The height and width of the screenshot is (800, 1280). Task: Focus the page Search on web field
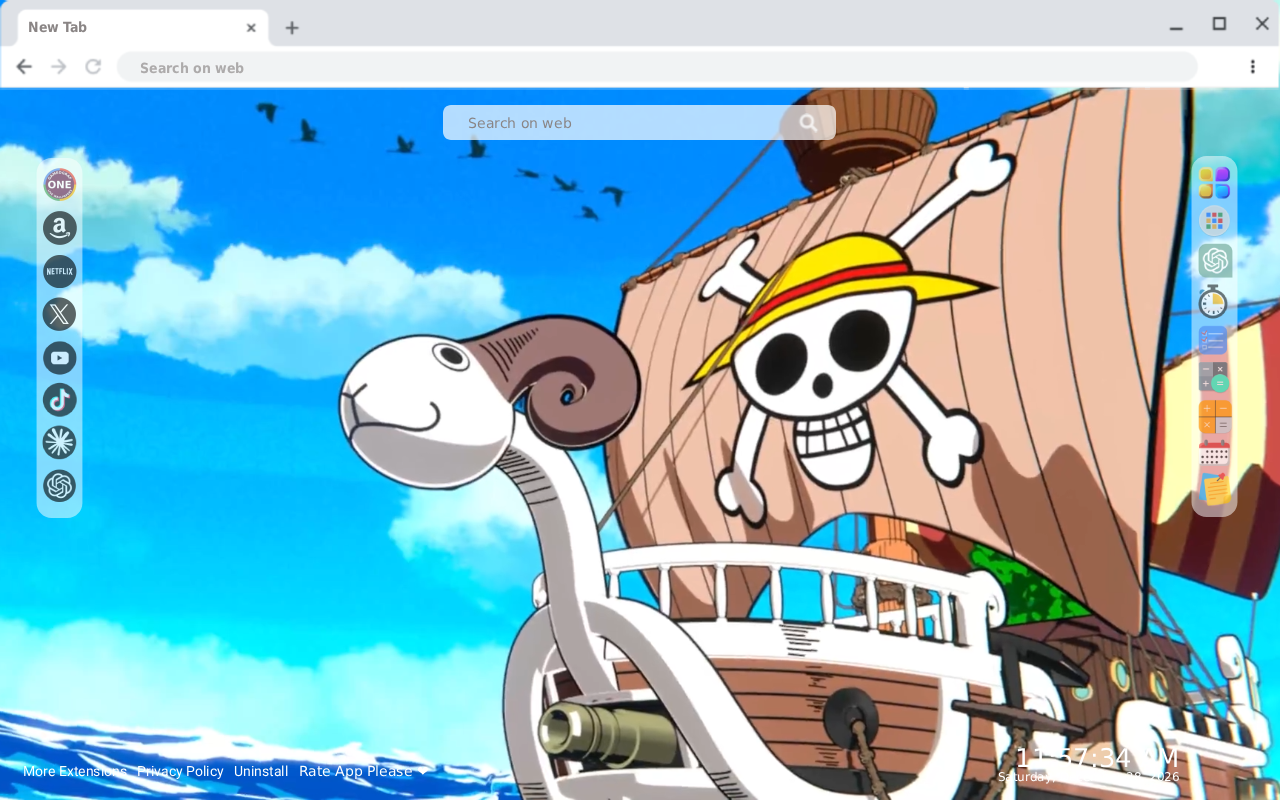pyautogui.click(x=639, y=123)
